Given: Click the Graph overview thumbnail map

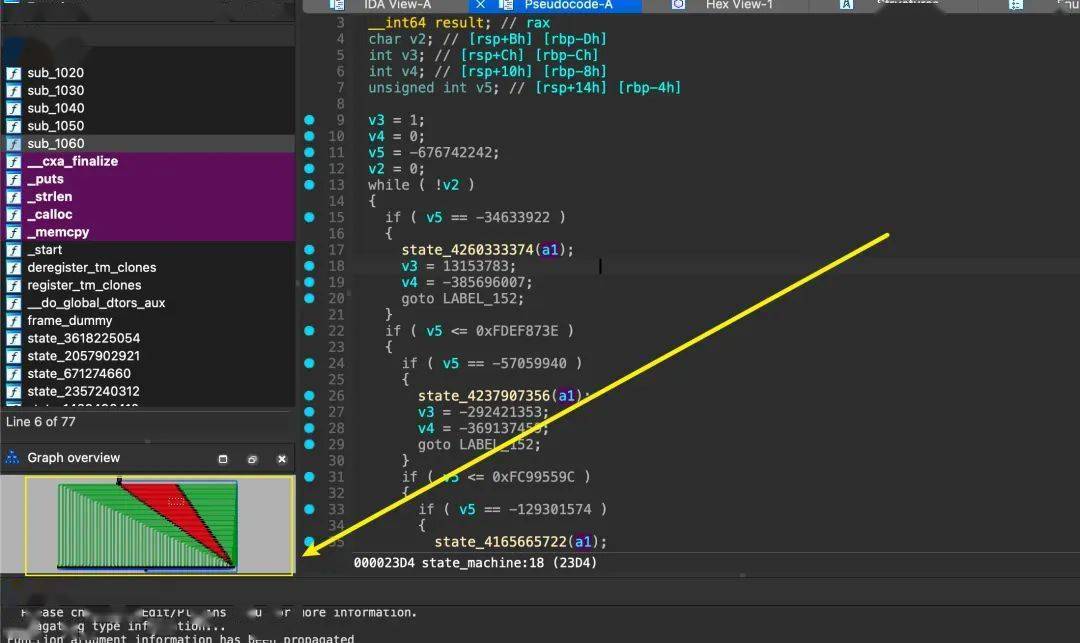Looking at the screenshot, I should (159, 525).
